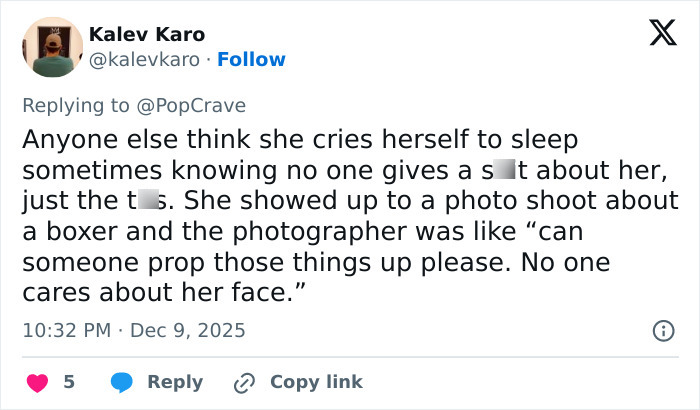Follow the Kalev Karo account

[251, 60]
